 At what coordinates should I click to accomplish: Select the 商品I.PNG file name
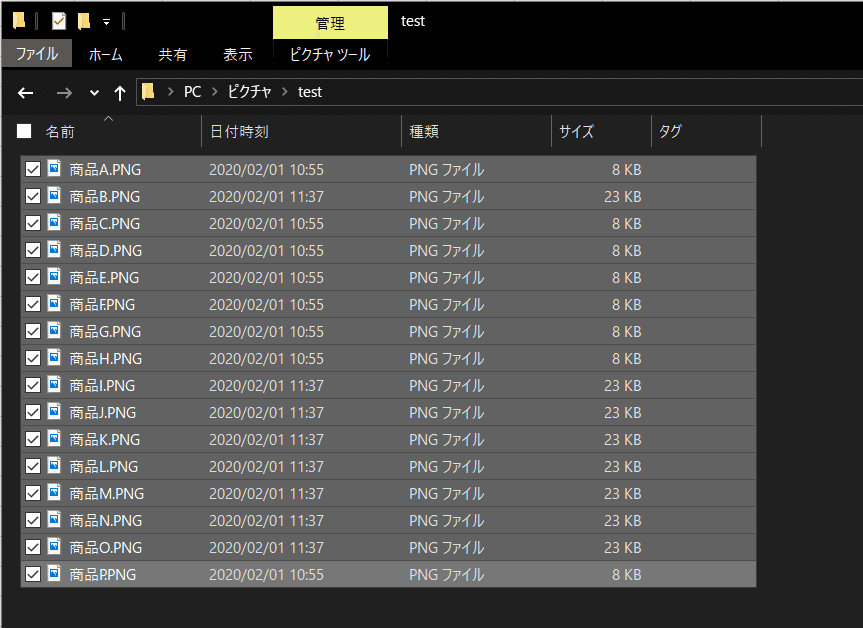tap(102, 386)
